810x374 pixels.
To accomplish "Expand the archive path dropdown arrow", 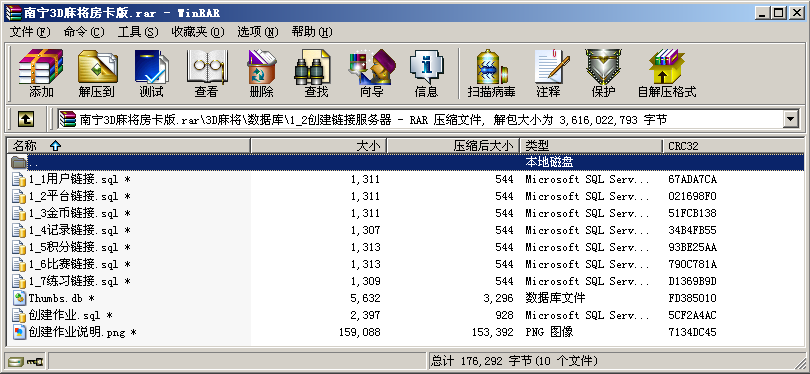I will point(790,120).
